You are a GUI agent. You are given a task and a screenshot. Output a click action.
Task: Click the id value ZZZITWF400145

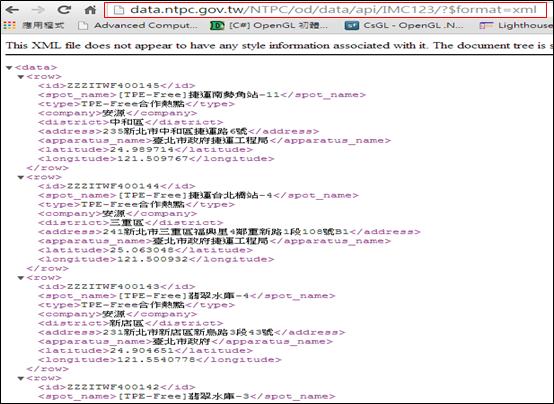click(x=113, y=86)
